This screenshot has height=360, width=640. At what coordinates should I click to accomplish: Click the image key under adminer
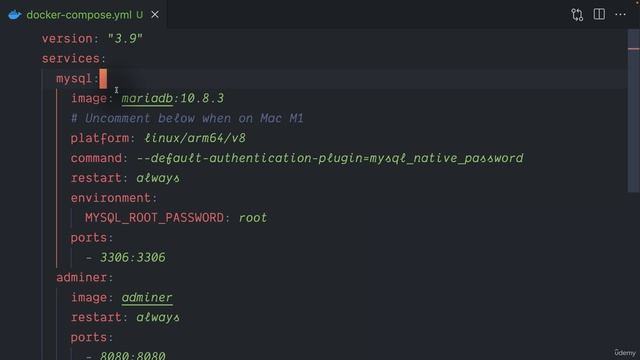pyautogui.click(x=89, y=298)
